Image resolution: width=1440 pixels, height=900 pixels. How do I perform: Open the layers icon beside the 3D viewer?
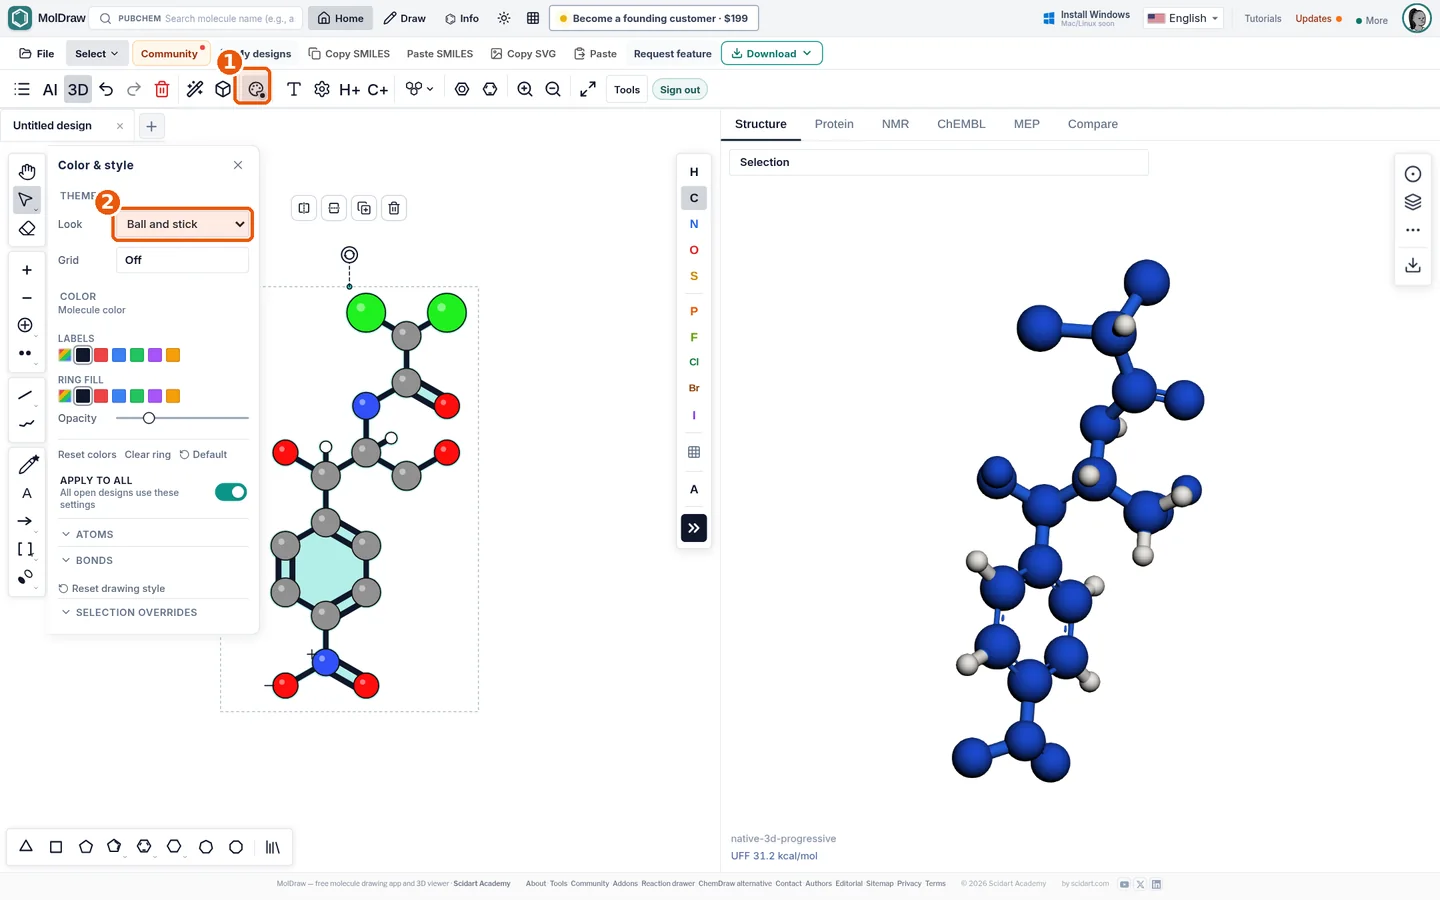(1413, 202)
